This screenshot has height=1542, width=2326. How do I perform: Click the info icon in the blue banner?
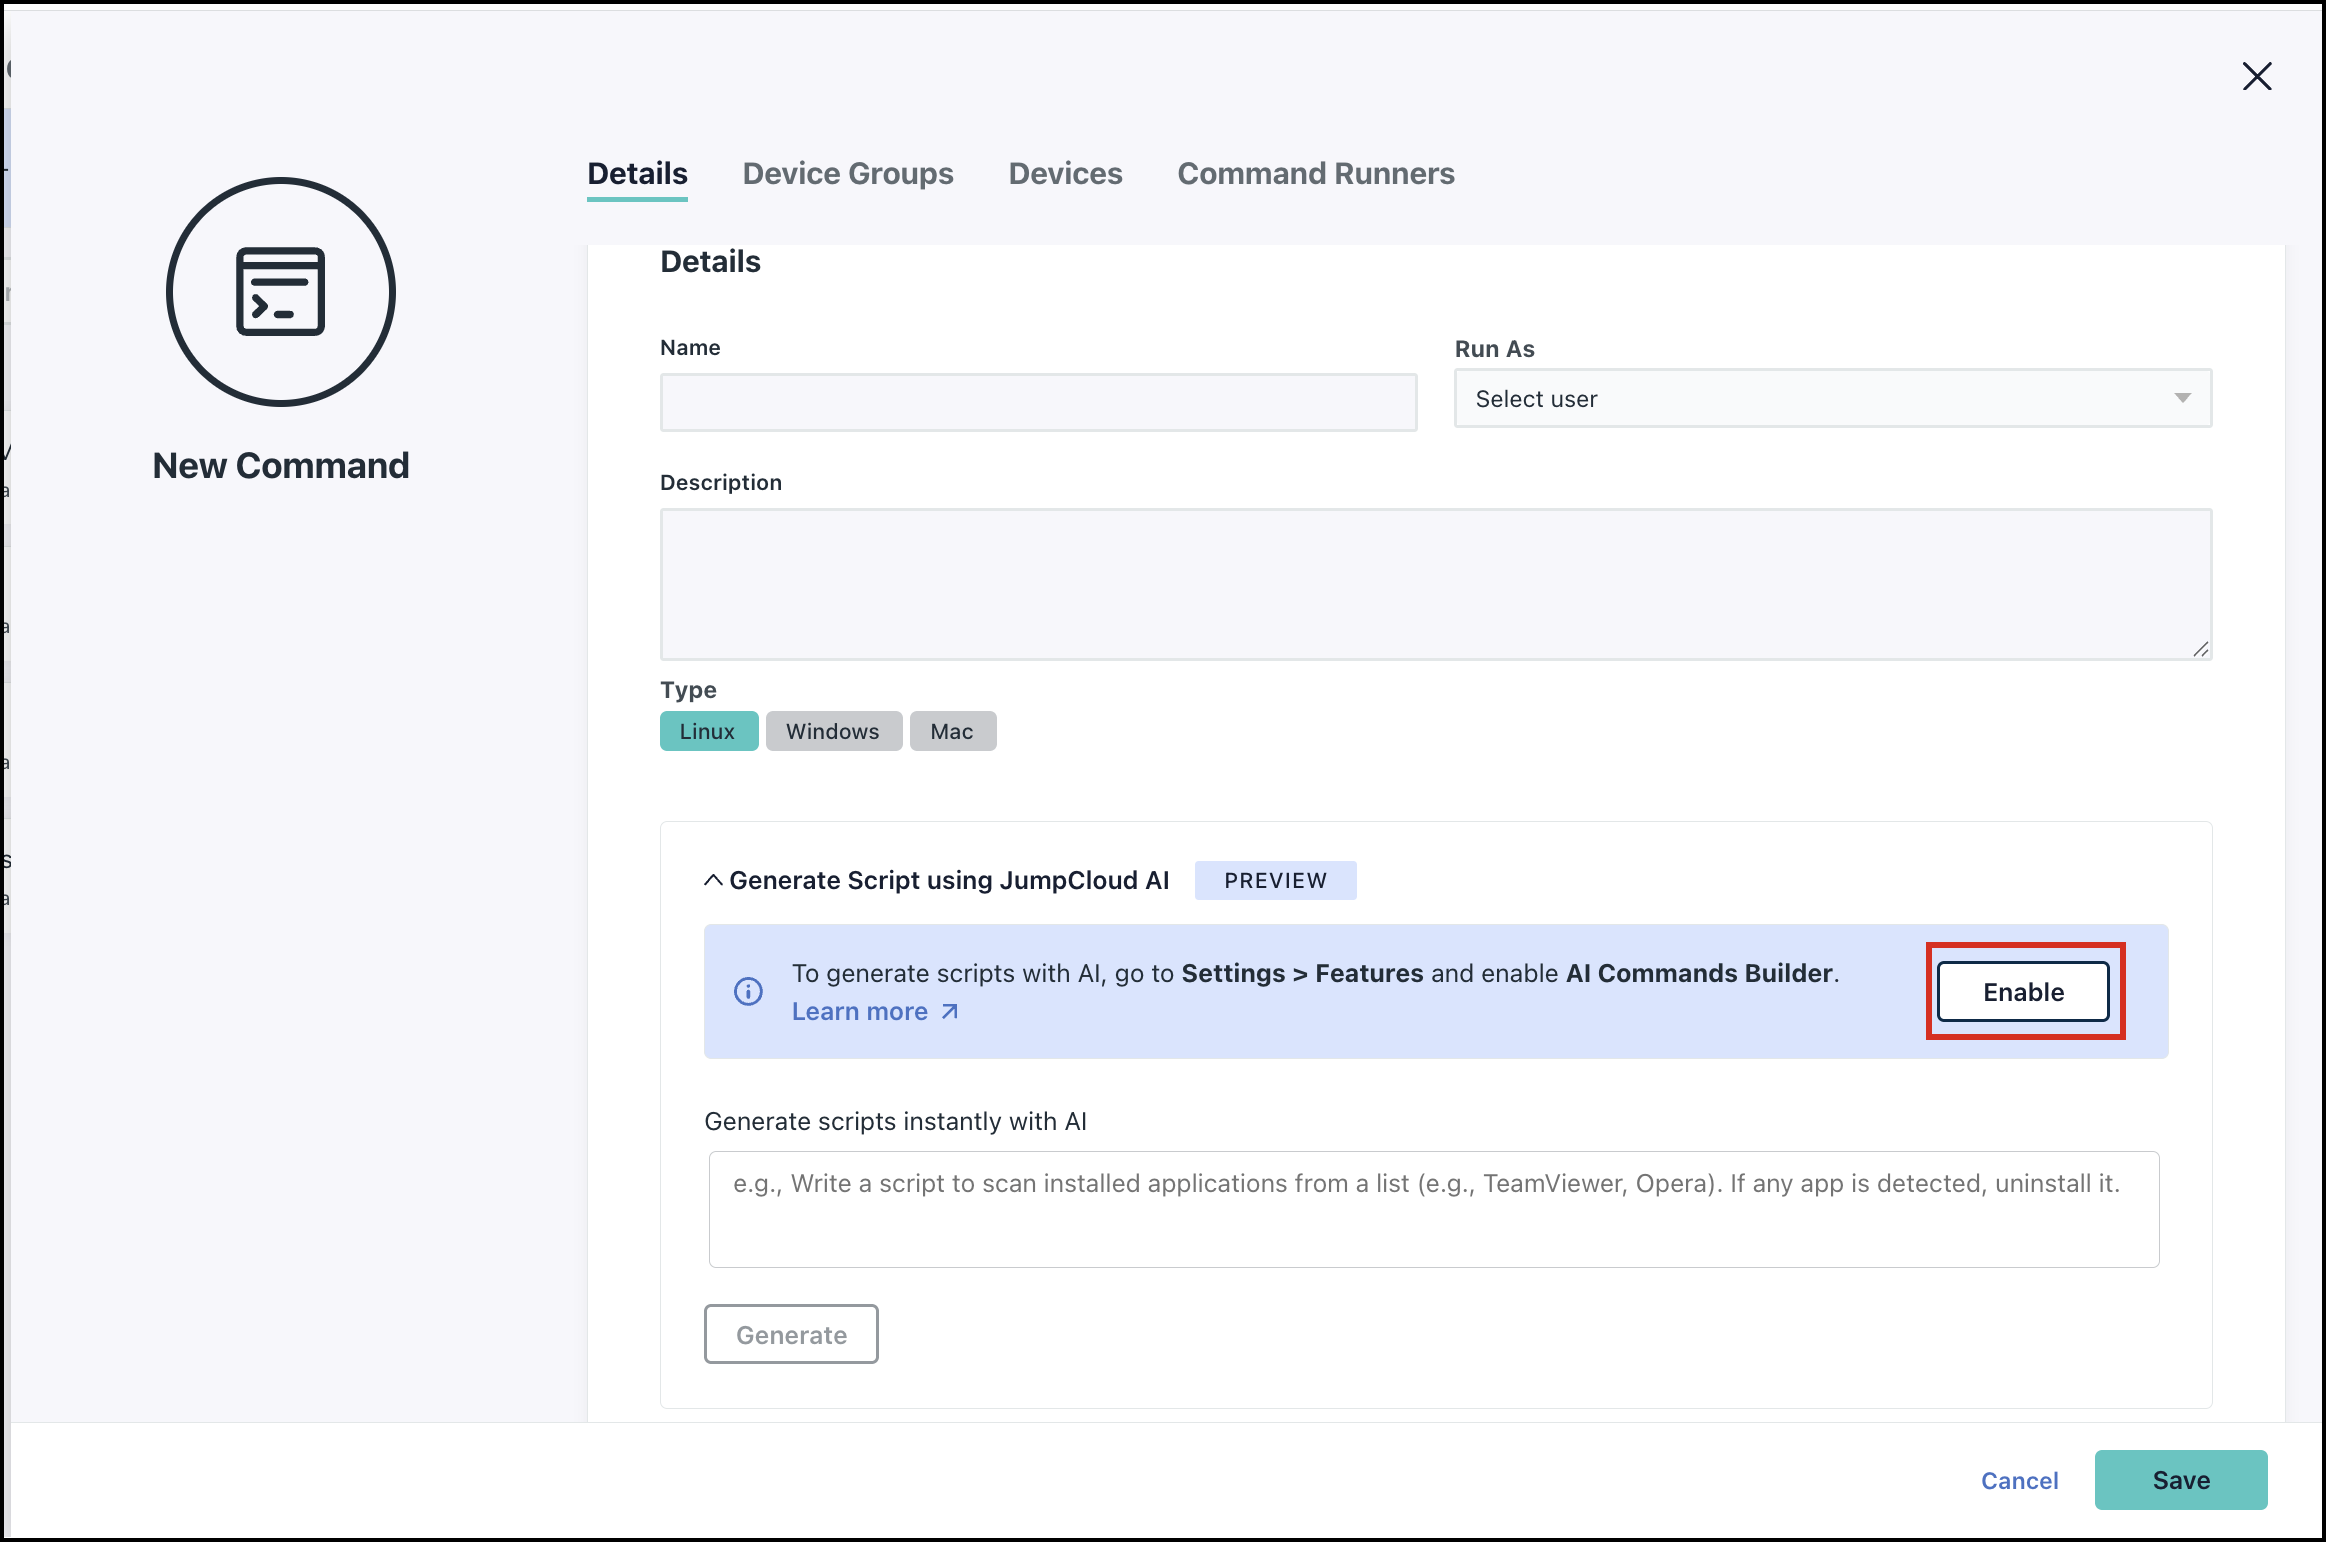748,991
